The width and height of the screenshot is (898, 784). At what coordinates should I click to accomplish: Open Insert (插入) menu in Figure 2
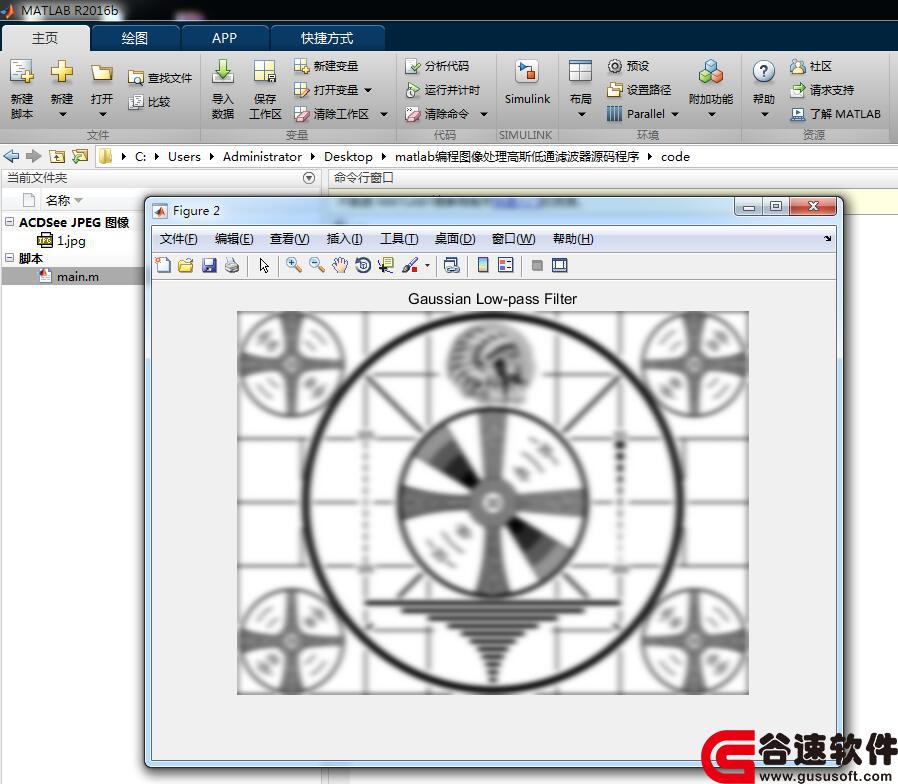344,239
